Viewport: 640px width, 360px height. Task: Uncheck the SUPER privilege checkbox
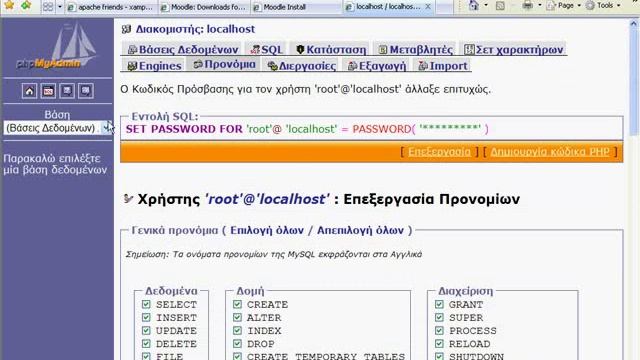coord(439,317)
